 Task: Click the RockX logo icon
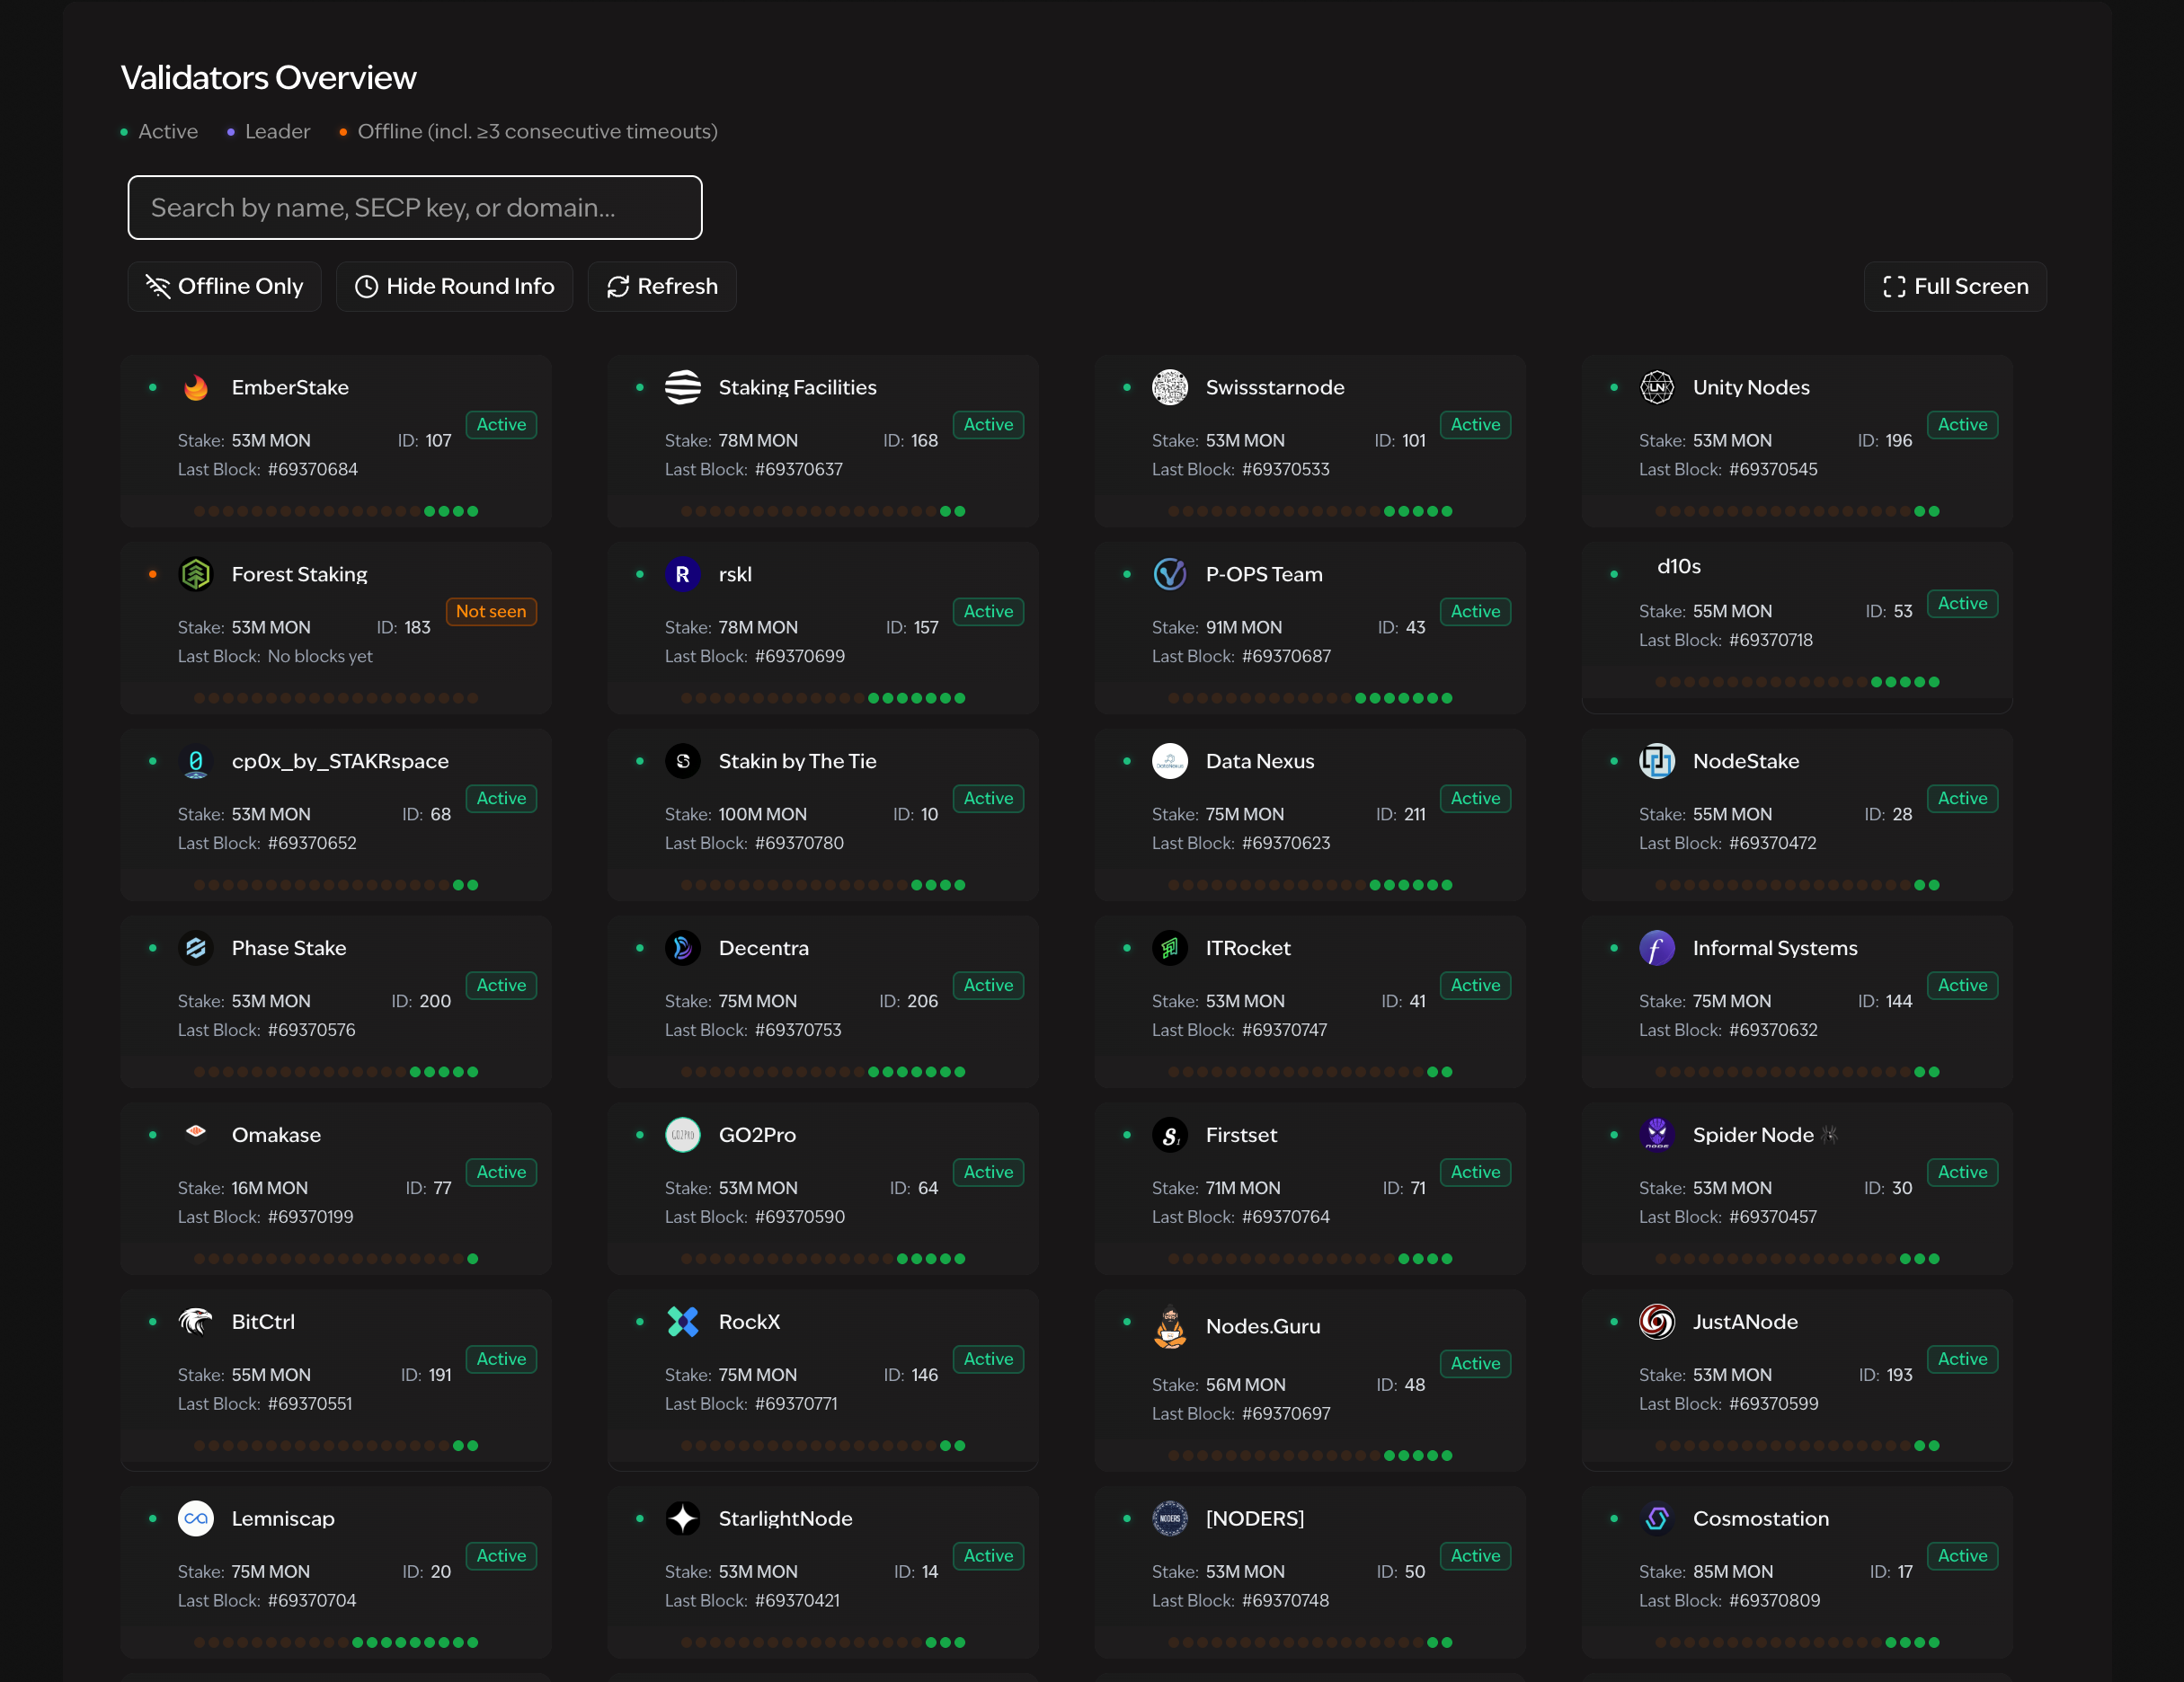point(683,1322)
